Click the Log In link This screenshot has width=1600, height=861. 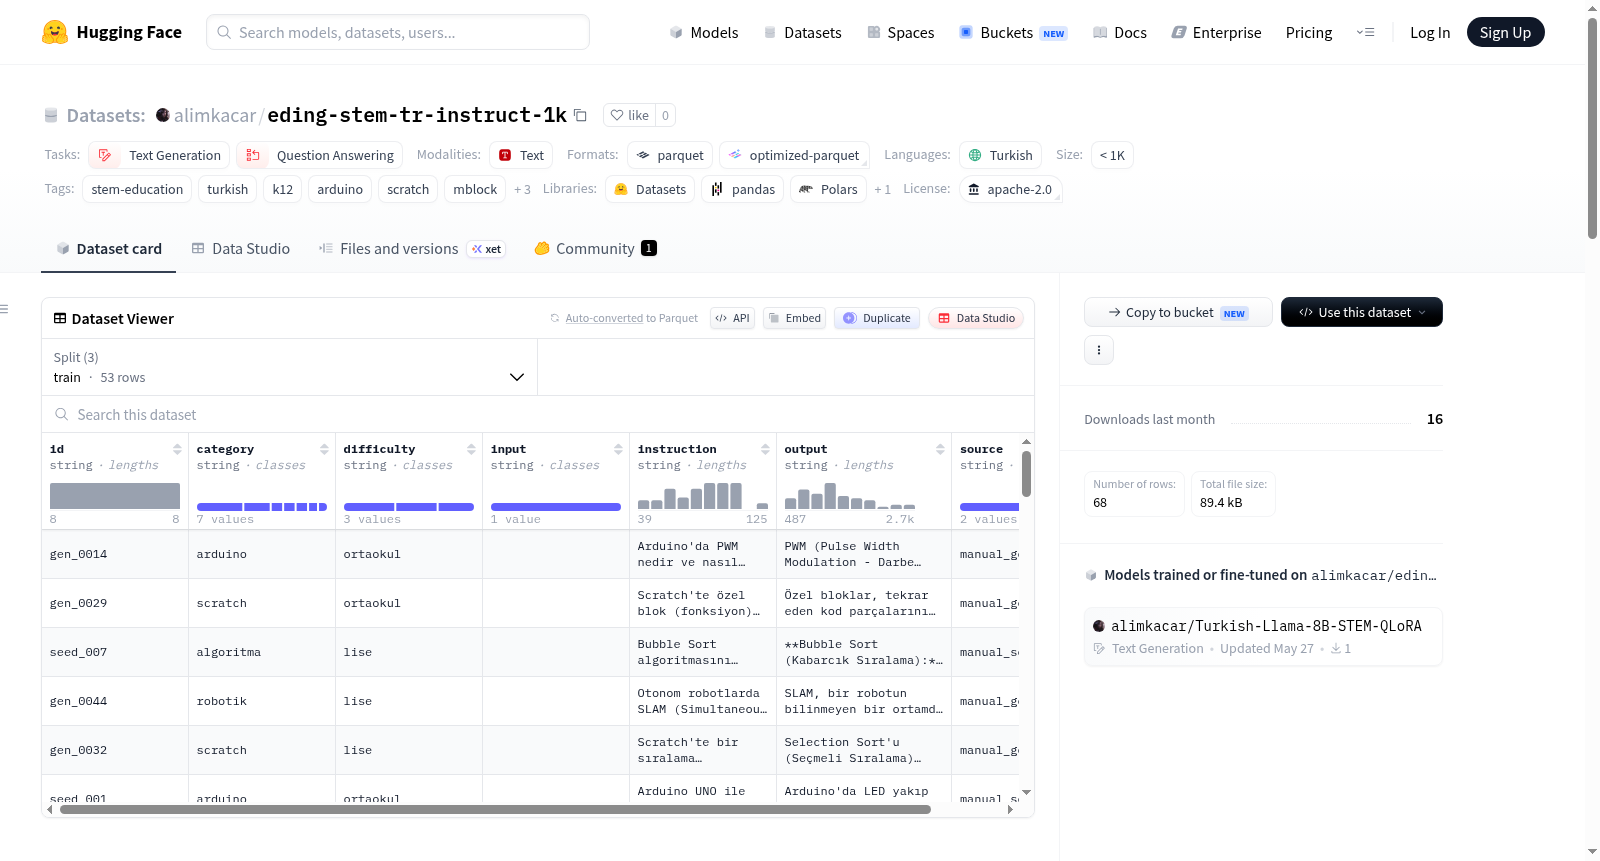[1430, 32]
